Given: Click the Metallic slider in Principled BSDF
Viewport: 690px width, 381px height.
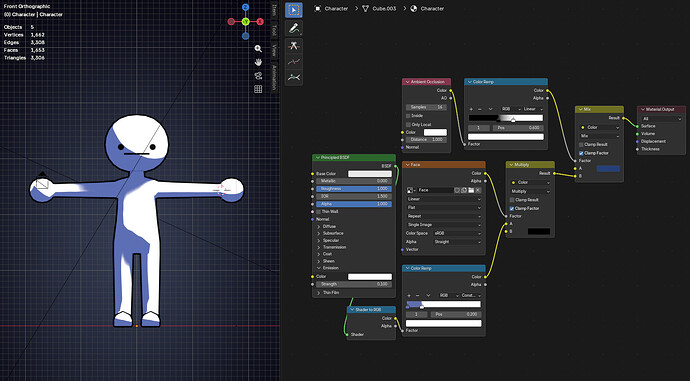Looking at the screenshot, I should point(354,181).
